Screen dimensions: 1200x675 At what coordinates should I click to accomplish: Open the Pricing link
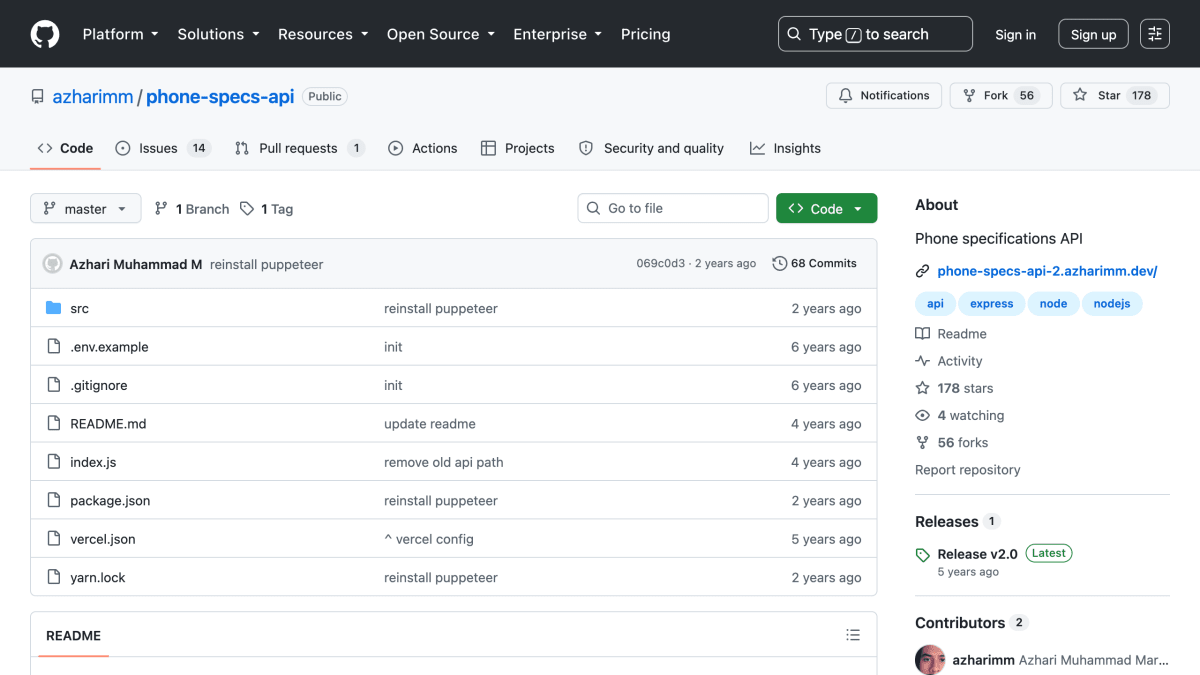(x=645, y=34)
